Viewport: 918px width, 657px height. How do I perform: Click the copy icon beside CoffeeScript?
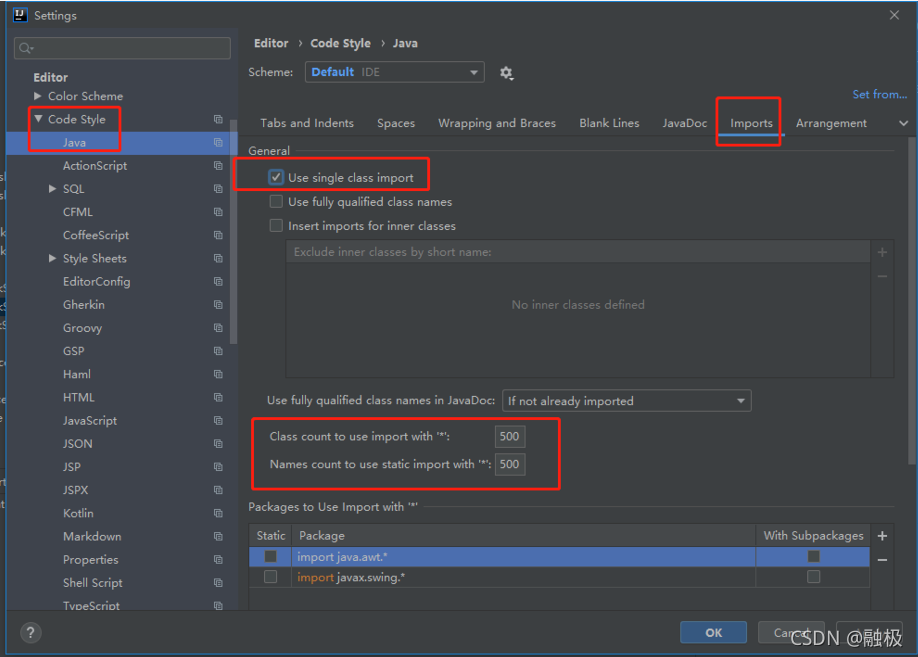click(x=218, y=235)
